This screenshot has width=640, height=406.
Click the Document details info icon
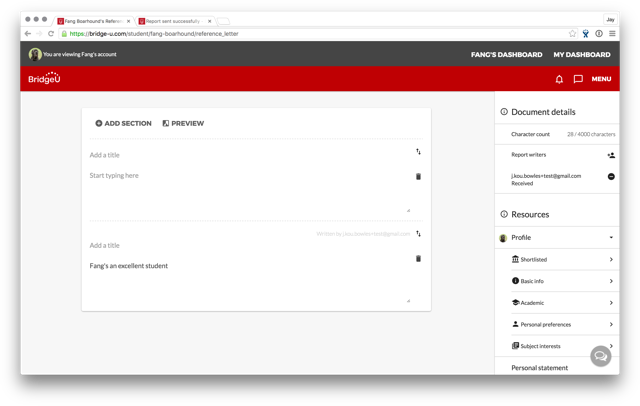coord(504,112)
